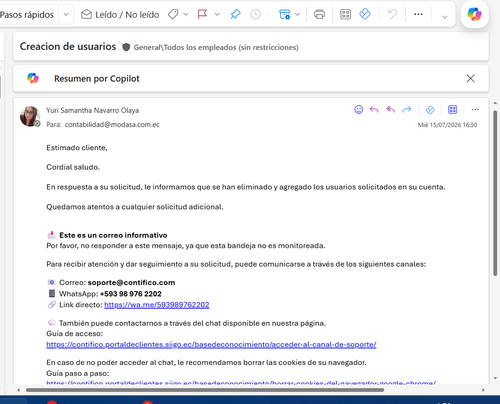
Task: Click the message header apps grid icon
Action: 452,110
